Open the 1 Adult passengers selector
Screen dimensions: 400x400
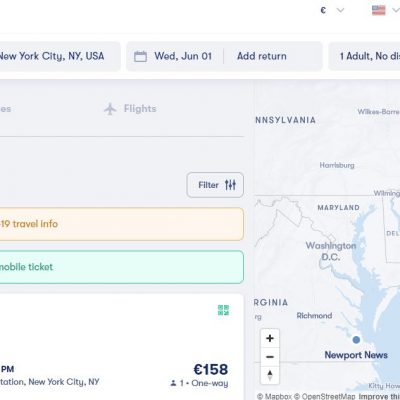point(364,56)
